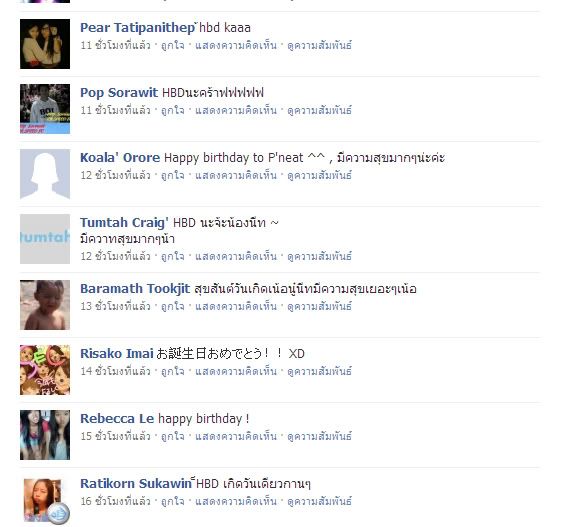Click Koala' Orore's default avatar silhouette
Viewport: 567px width, 527px height.
pyautogui.click(x=45, y=174)
